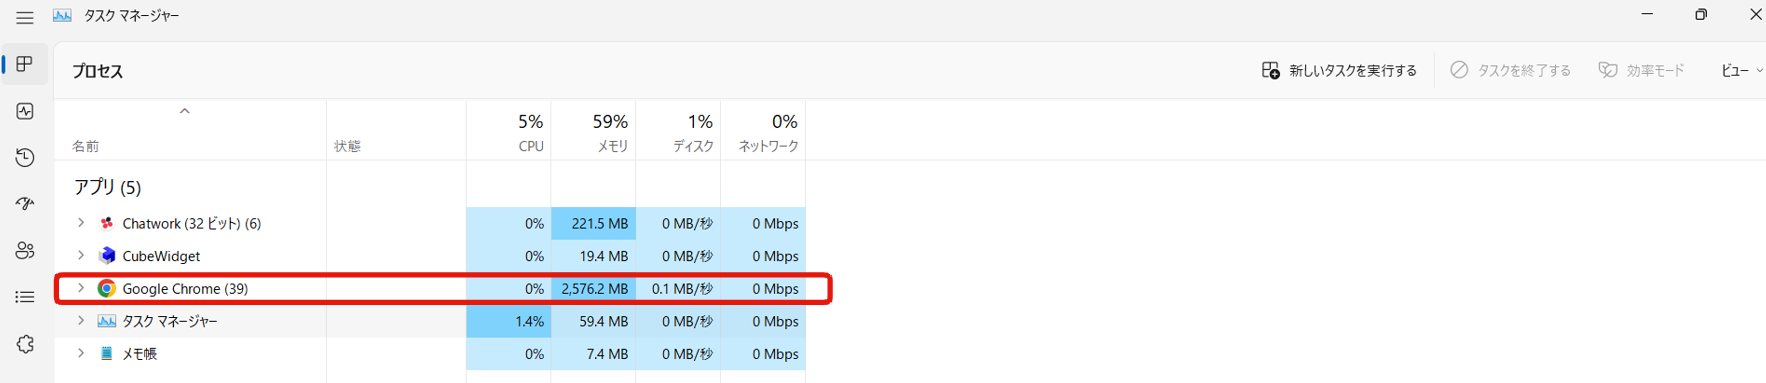Open the Details list sidebar icon
The width and height of the screenshot is (1766, 383).
tap(25, 297)
